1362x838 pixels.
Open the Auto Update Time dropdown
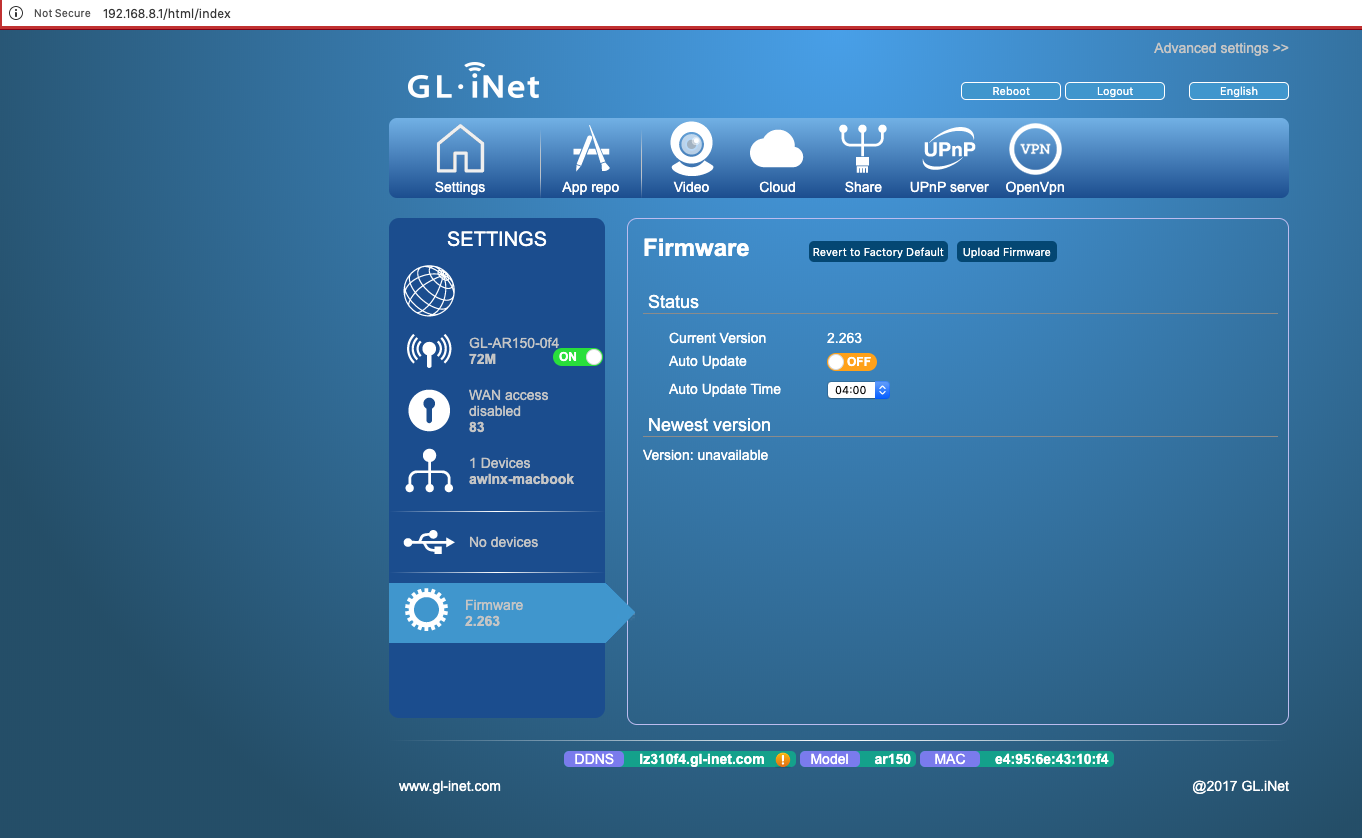tap(858, 390)
